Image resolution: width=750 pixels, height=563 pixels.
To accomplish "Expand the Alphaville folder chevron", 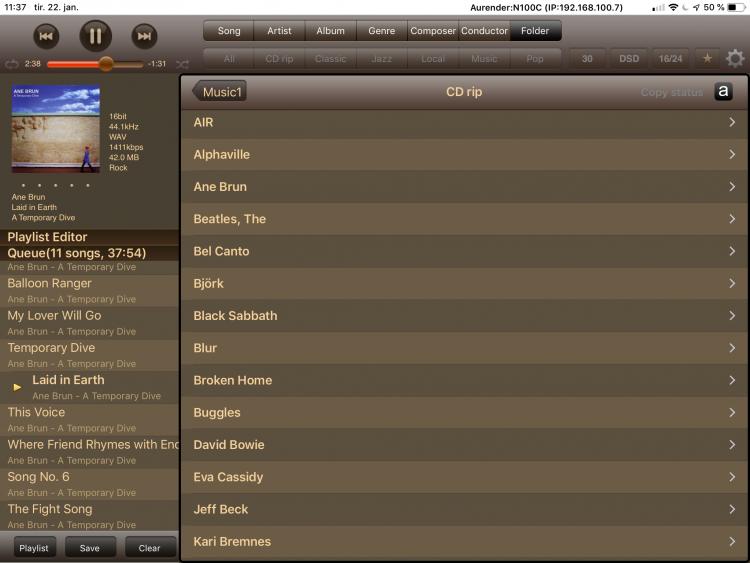I will pos(732,155).
